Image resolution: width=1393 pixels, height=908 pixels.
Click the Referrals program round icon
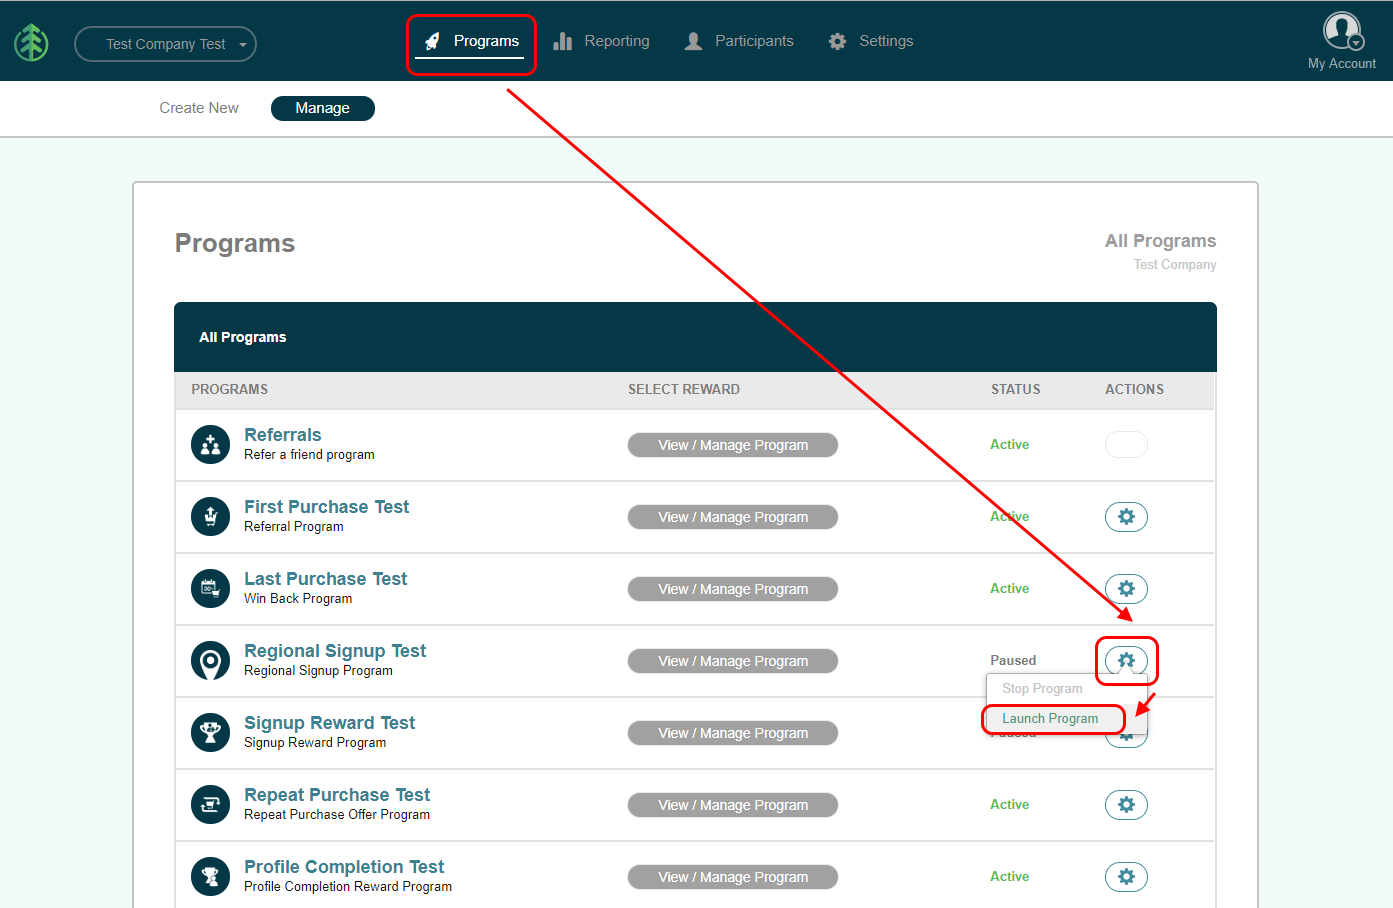coord(210,445)
